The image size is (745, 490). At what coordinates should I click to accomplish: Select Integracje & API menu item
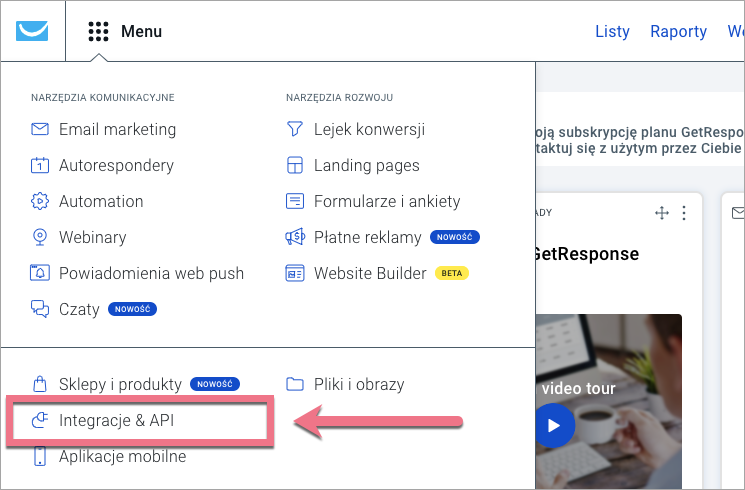coord(116,421)
